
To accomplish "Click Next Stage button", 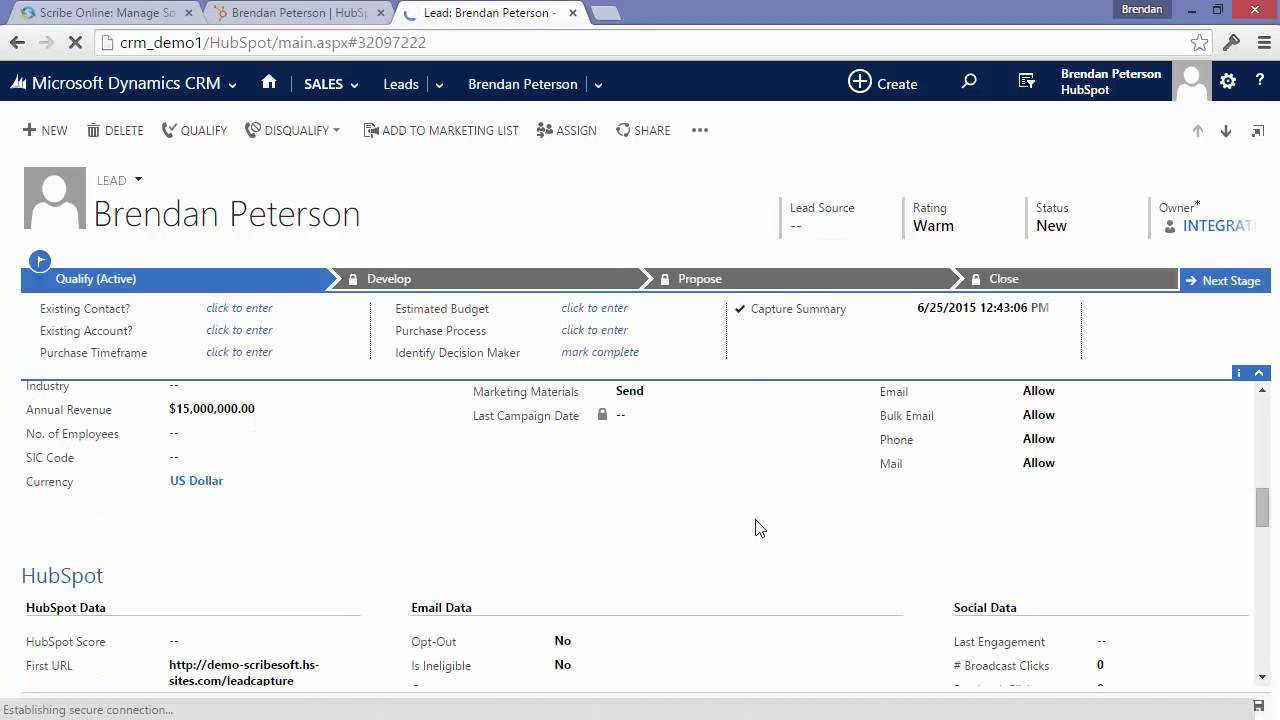I will pos(1224,280).
